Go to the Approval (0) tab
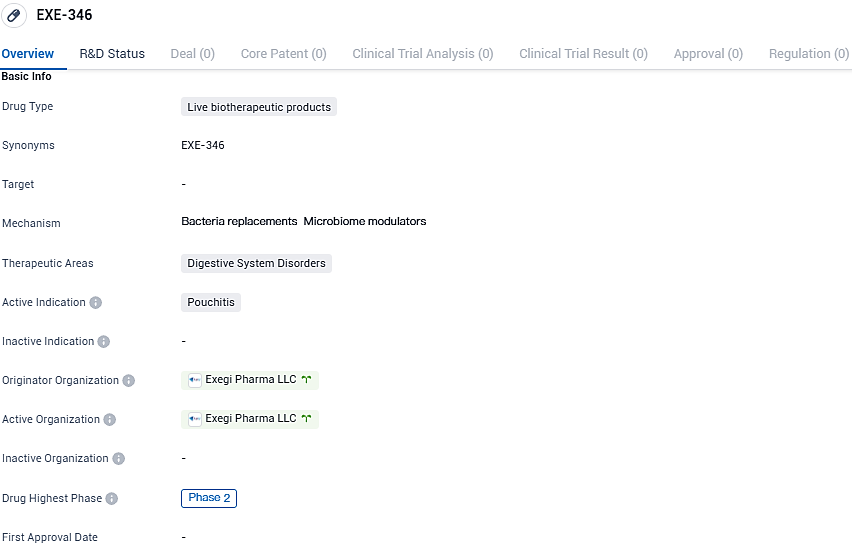 tap(708, 54)
